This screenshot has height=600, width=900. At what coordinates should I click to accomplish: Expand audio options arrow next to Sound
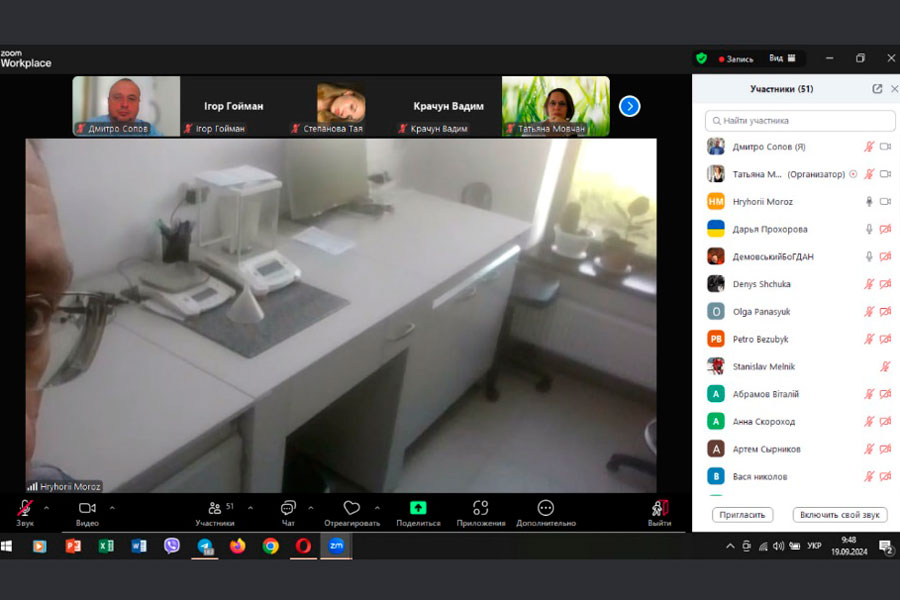46,508
